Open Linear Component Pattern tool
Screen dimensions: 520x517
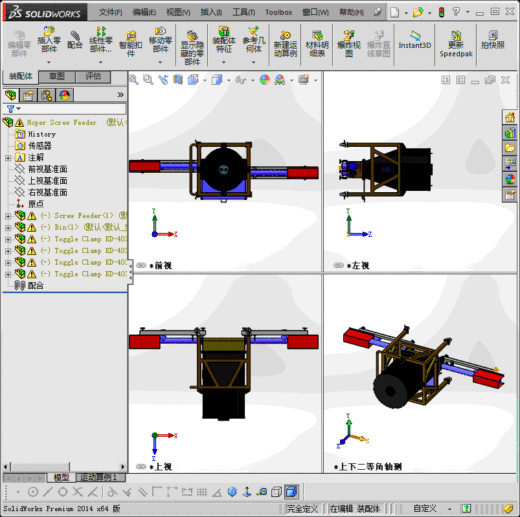[101, 39]
